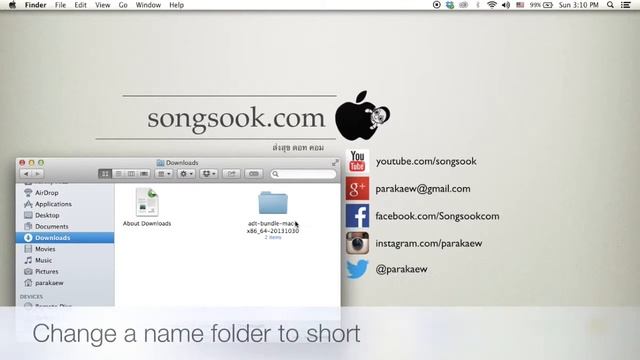Click the Share toolbar button
This screenshot has width=640, height=360.
tap(231, 174)
